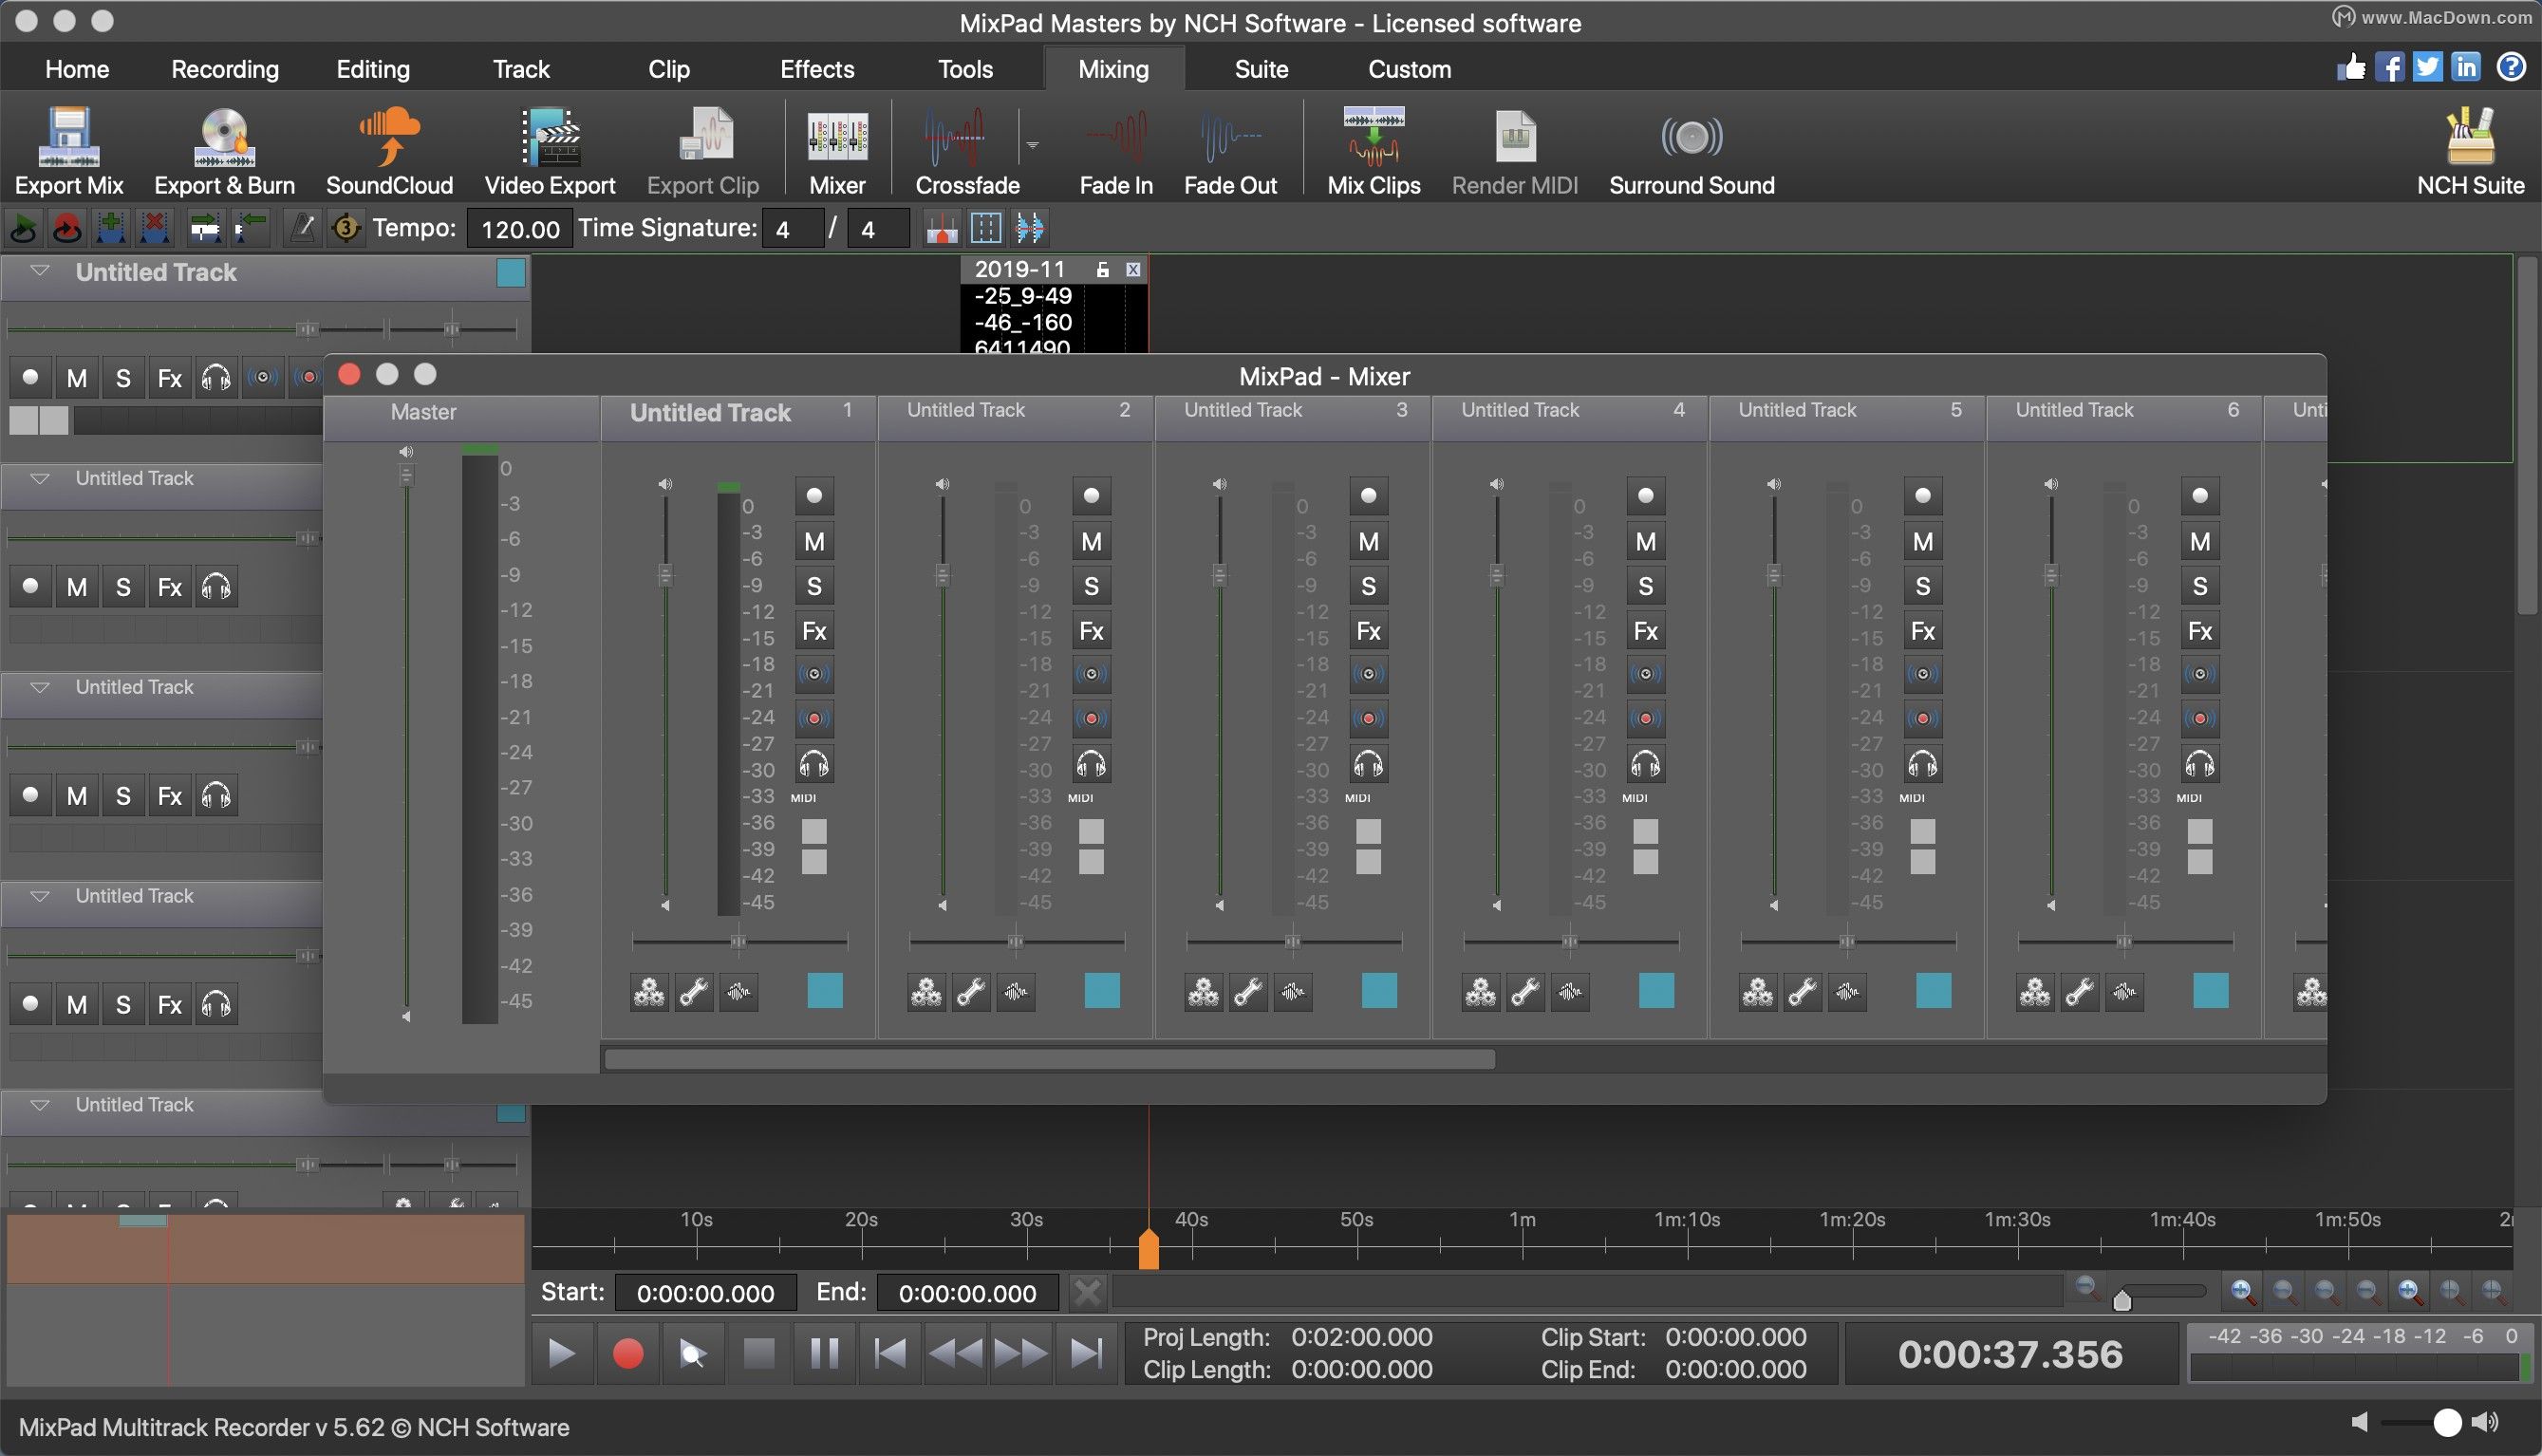Click the Tempo value field
The image size is (2542, 1456).
[x=520, y=229]
